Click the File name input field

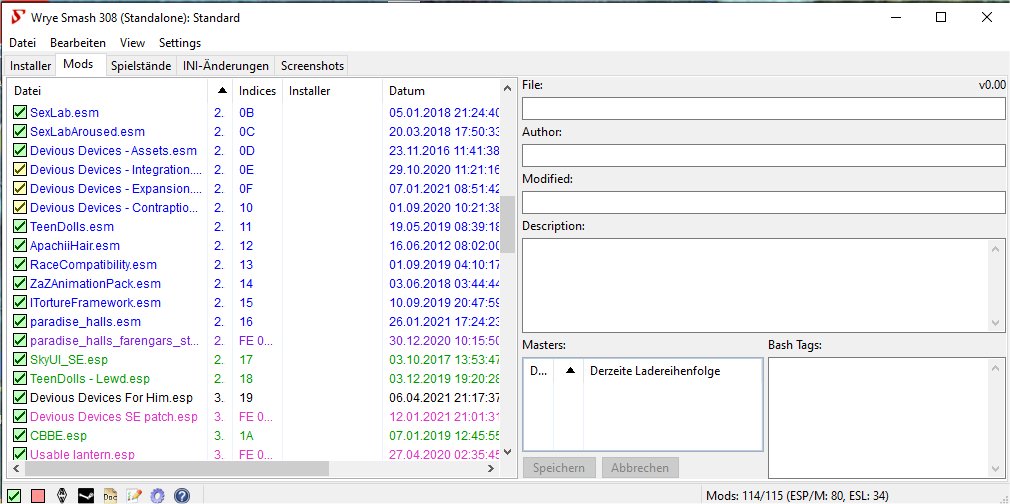click(x=763, y=108)
